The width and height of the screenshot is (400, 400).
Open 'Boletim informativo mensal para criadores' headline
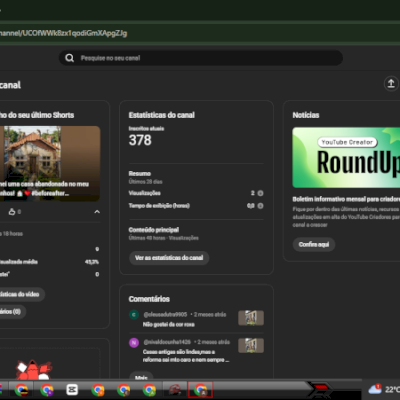click(346, 199)
